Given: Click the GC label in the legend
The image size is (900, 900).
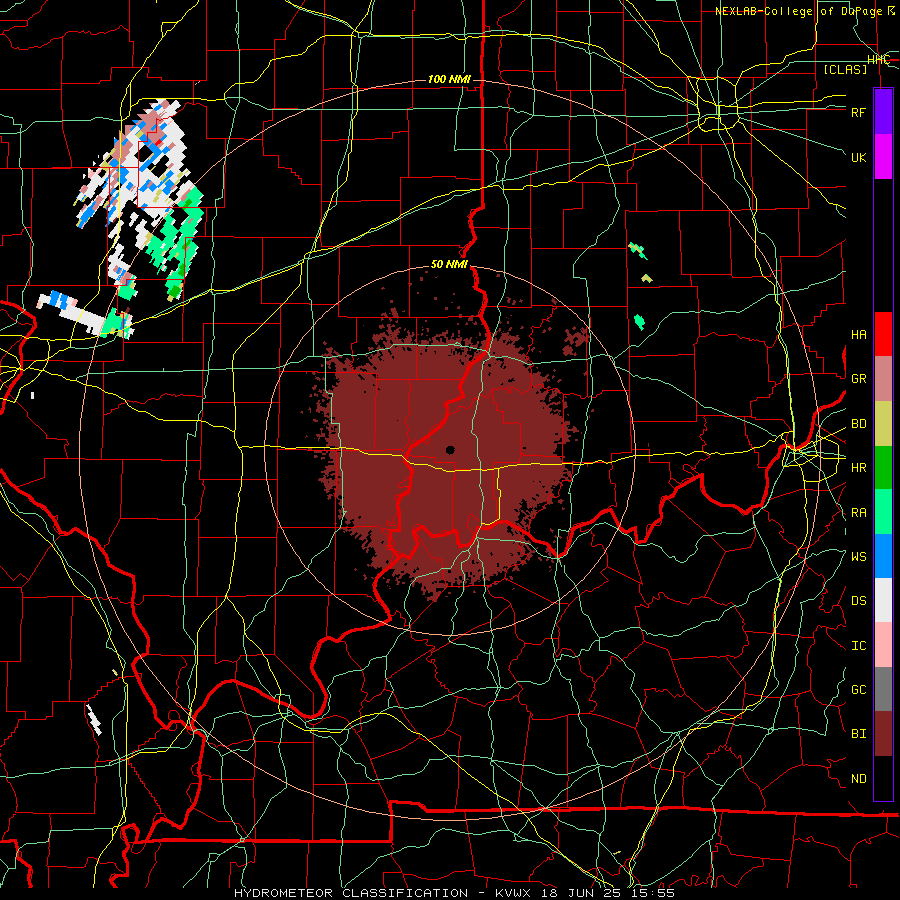Looking at the screenshot, I should (858, 690).
